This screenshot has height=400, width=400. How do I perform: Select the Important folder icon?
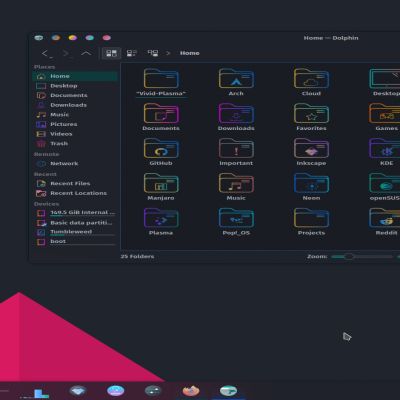(x=236, y=148)
